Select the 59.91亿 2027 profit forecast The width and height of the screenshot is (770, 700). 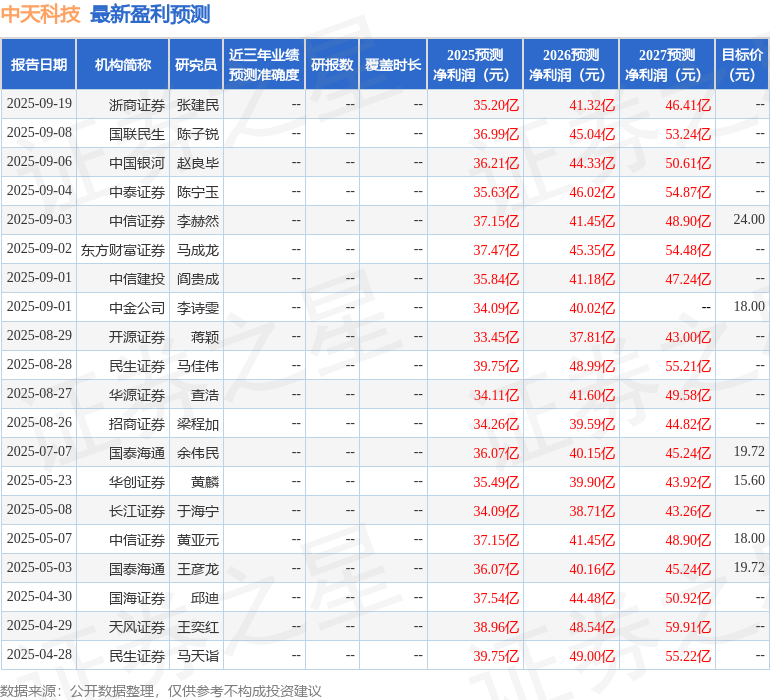pos(688,627)
